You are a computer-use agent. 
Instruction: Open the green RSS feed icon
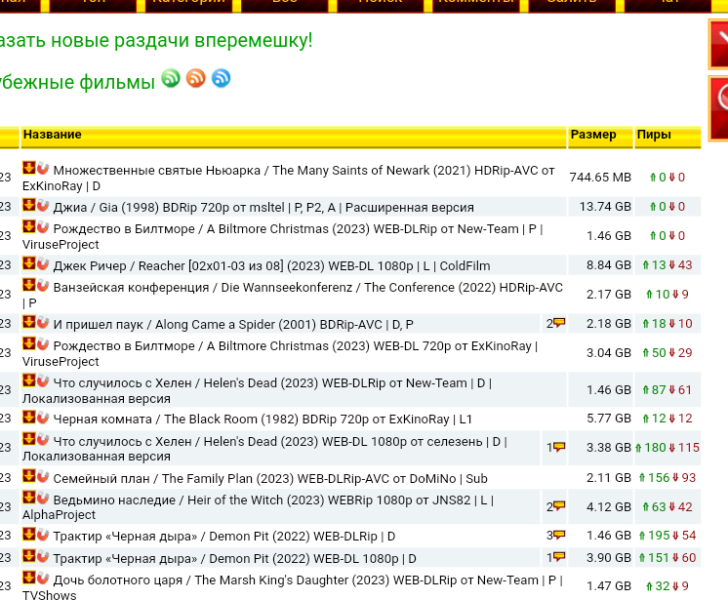coord(171,78)
